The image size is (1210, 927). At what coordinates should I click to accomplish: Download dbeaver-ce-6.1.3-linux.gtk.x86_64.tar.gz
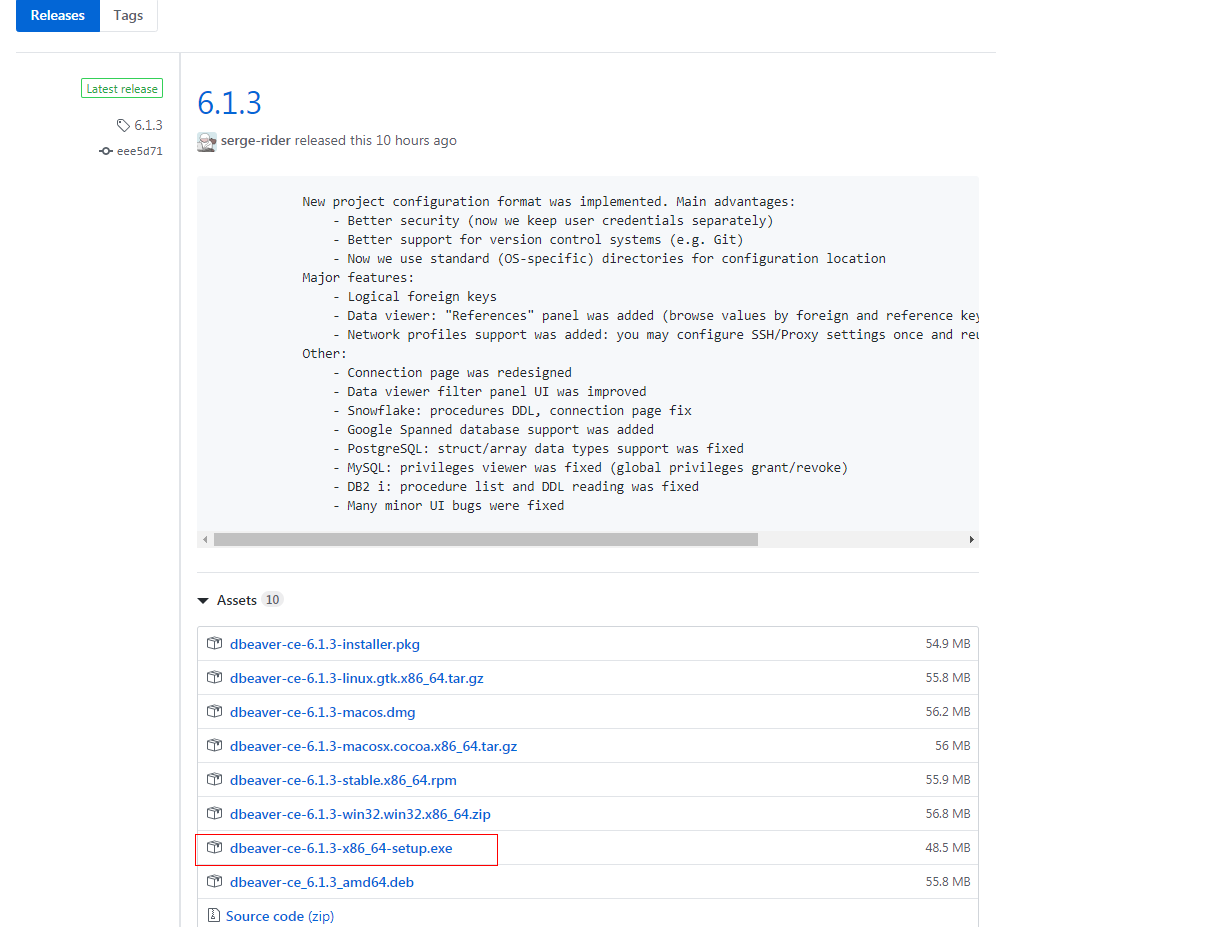[356, 678]
